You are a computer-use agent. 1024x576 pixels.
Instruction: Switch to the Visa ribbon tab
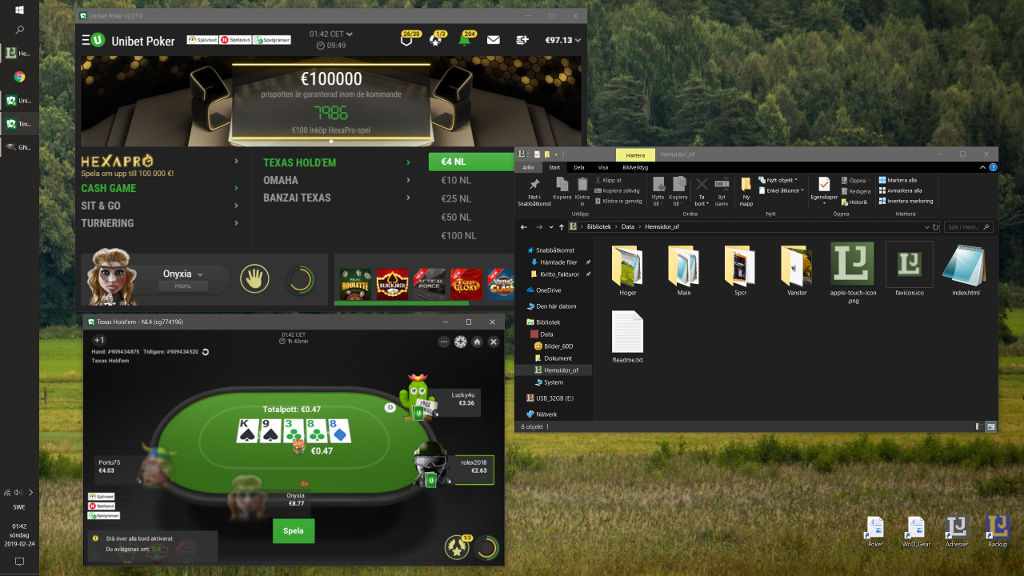pos(603,168)
